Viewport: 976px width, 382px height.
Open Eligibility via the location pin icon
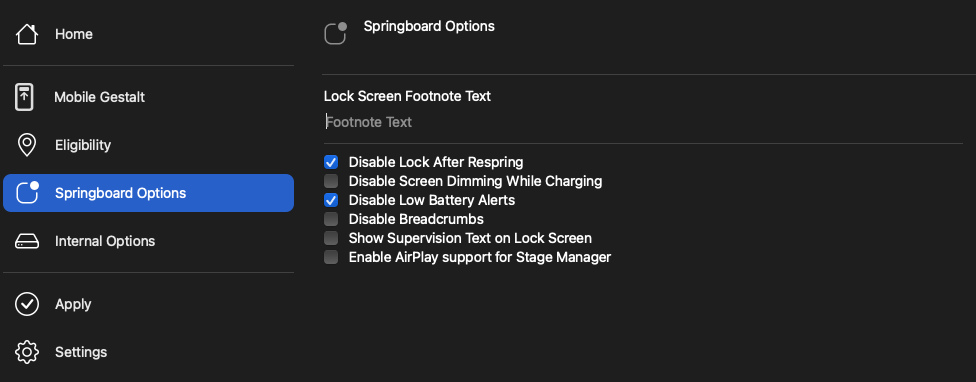click(x=27, y=145)
